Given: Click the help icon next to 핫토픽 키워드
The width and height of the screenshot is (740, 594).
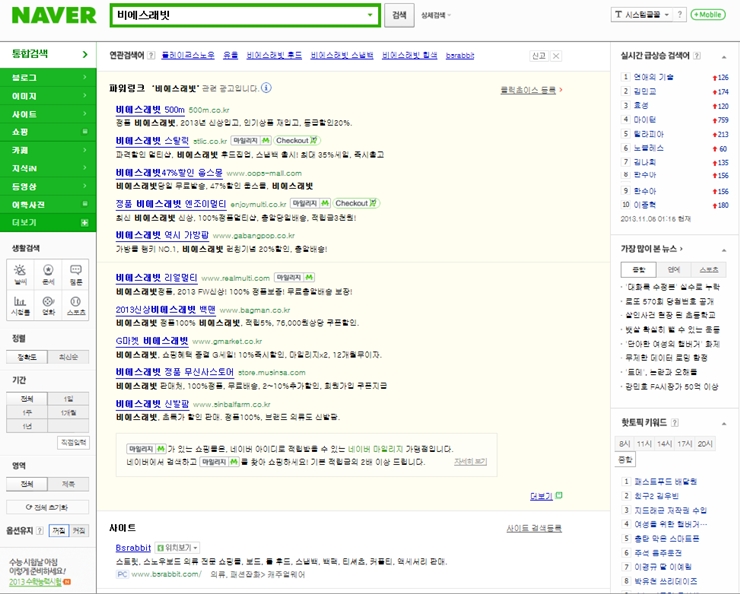Looking at the screenshot, I should 674,423.
